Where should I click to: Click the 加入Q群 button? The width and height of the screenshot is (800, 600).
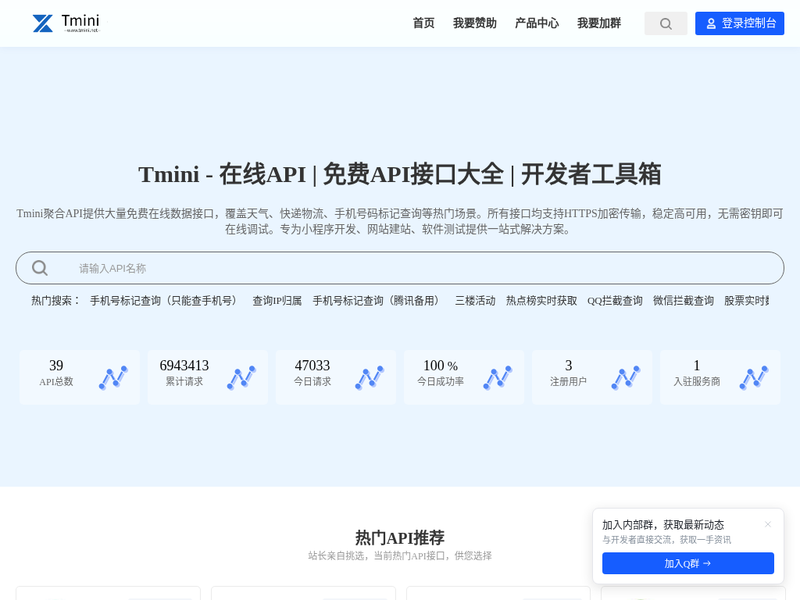pyautogui.click(x=688, y=563)
